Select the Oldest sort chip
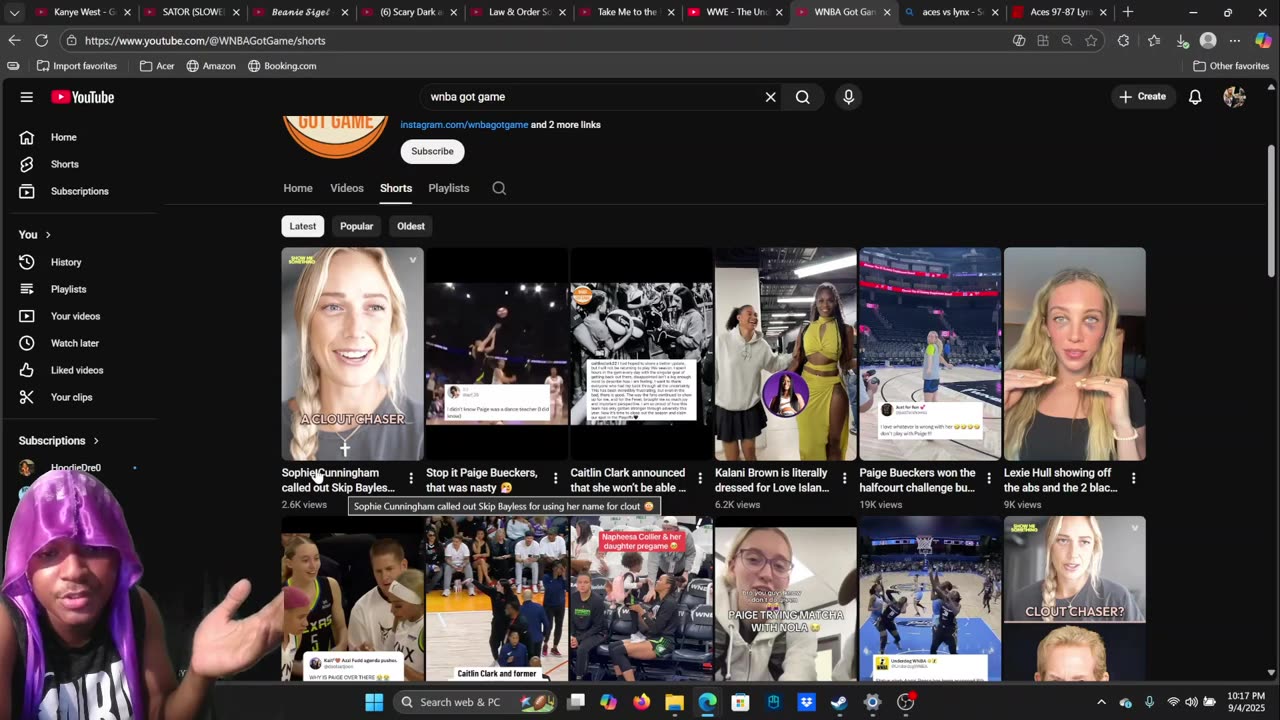 tap(411, 226)
